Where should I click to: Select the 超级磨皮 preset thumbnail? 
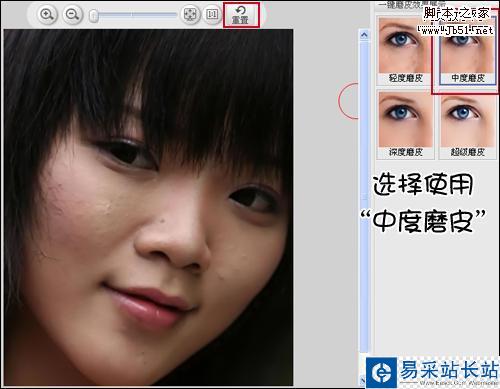(x=467, y=125)
